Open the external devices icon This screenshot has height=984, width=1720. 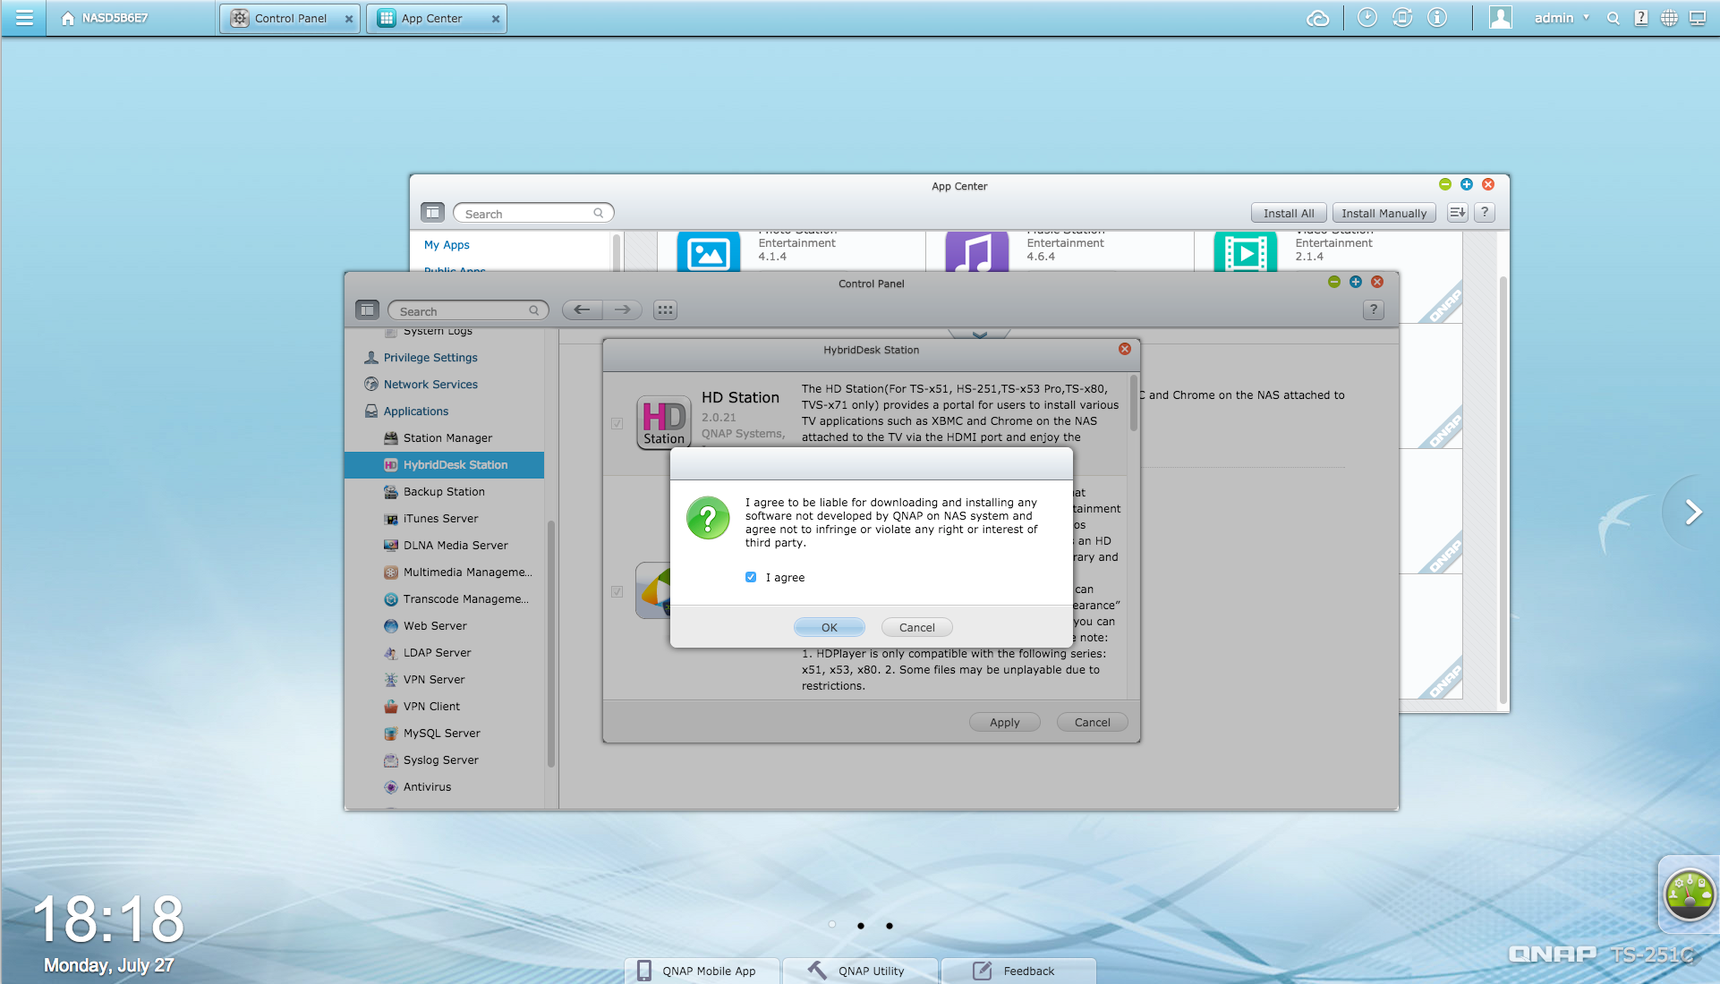(1402, 18)
